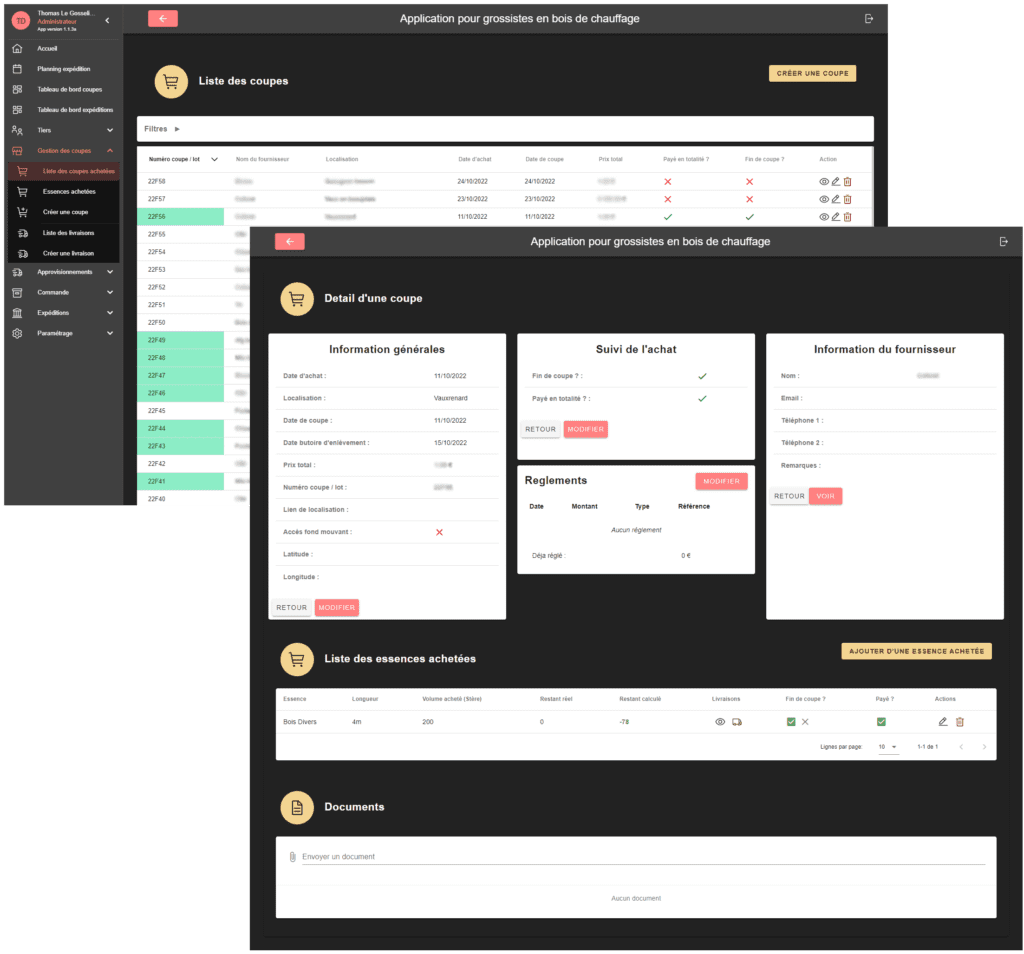Click pencil icon to edit Bois Divers essence
Viewport: 1024px width, 954px height.
(x=943, y=722)
